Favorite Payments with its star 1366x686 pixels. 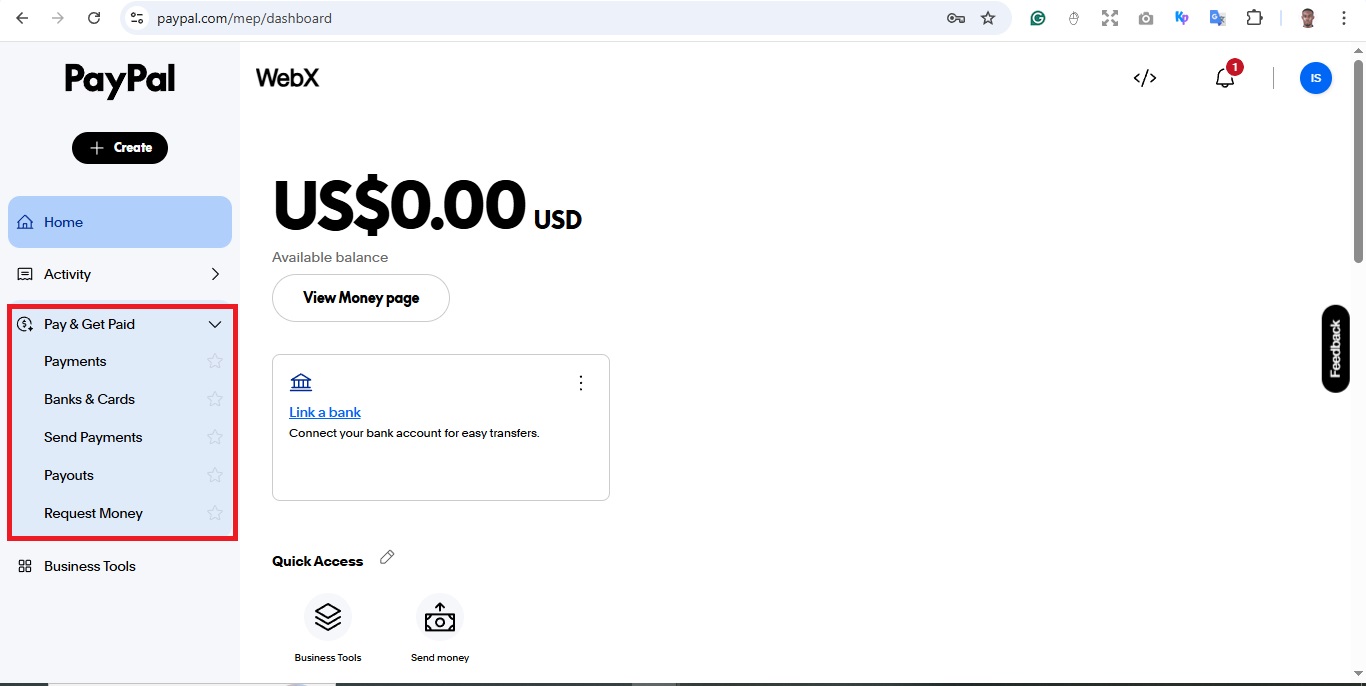[214, 361]
